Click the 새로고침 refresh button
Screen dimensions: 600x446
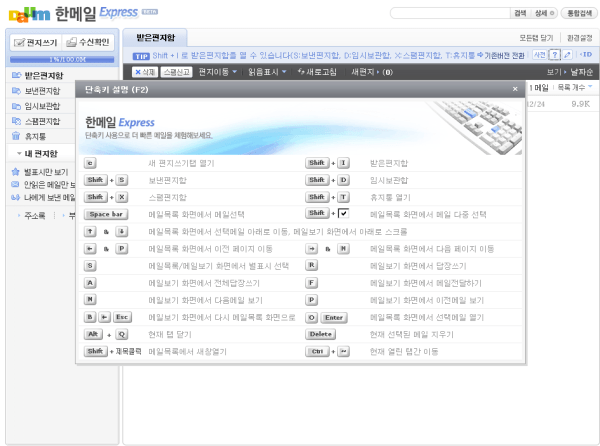coord(317,72)
